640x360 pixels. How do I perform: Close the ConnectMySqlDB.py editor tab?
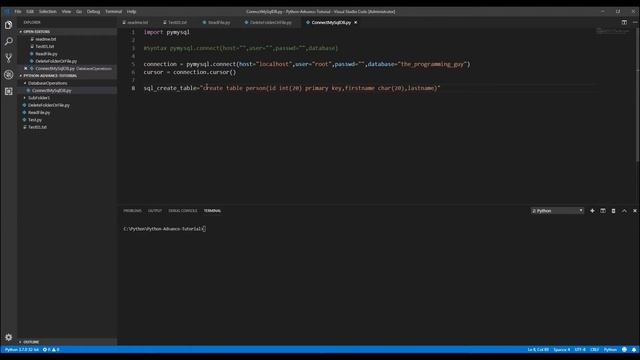(x=356, y=22)
